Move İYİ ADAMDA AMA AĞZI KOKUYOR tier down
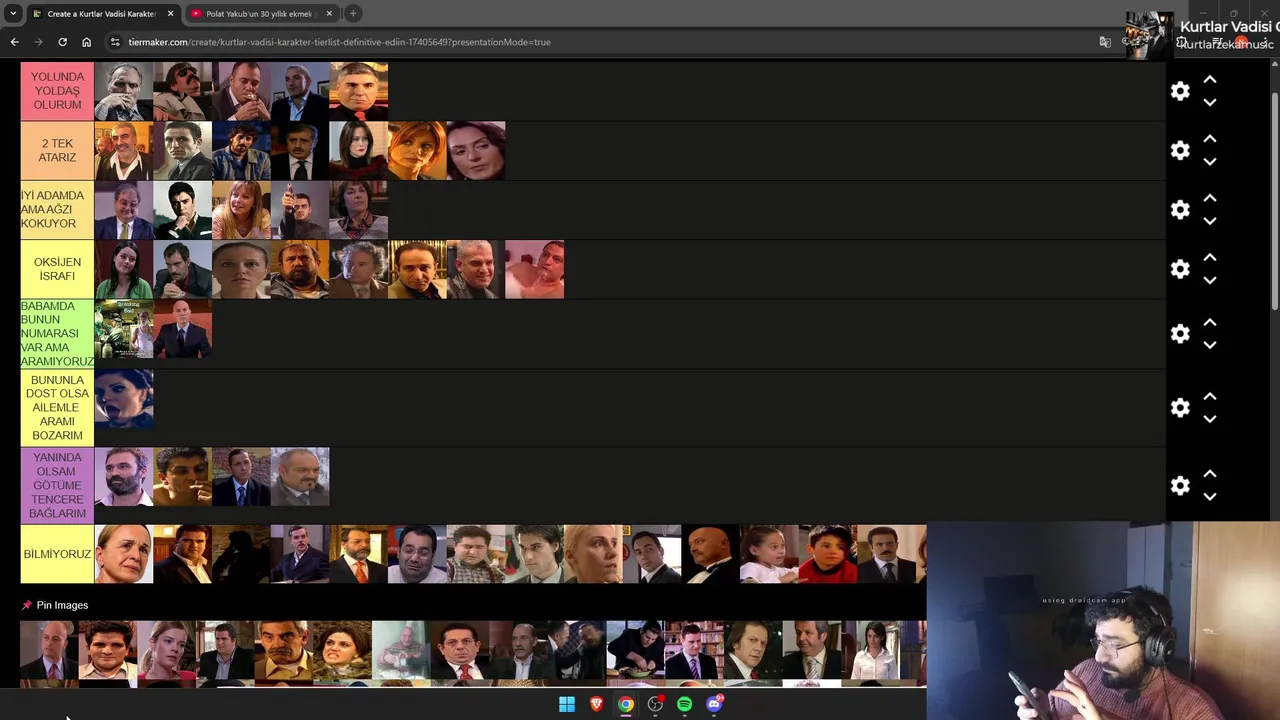This screenshot has height=720, width=1280. (x=1209, y=221)
